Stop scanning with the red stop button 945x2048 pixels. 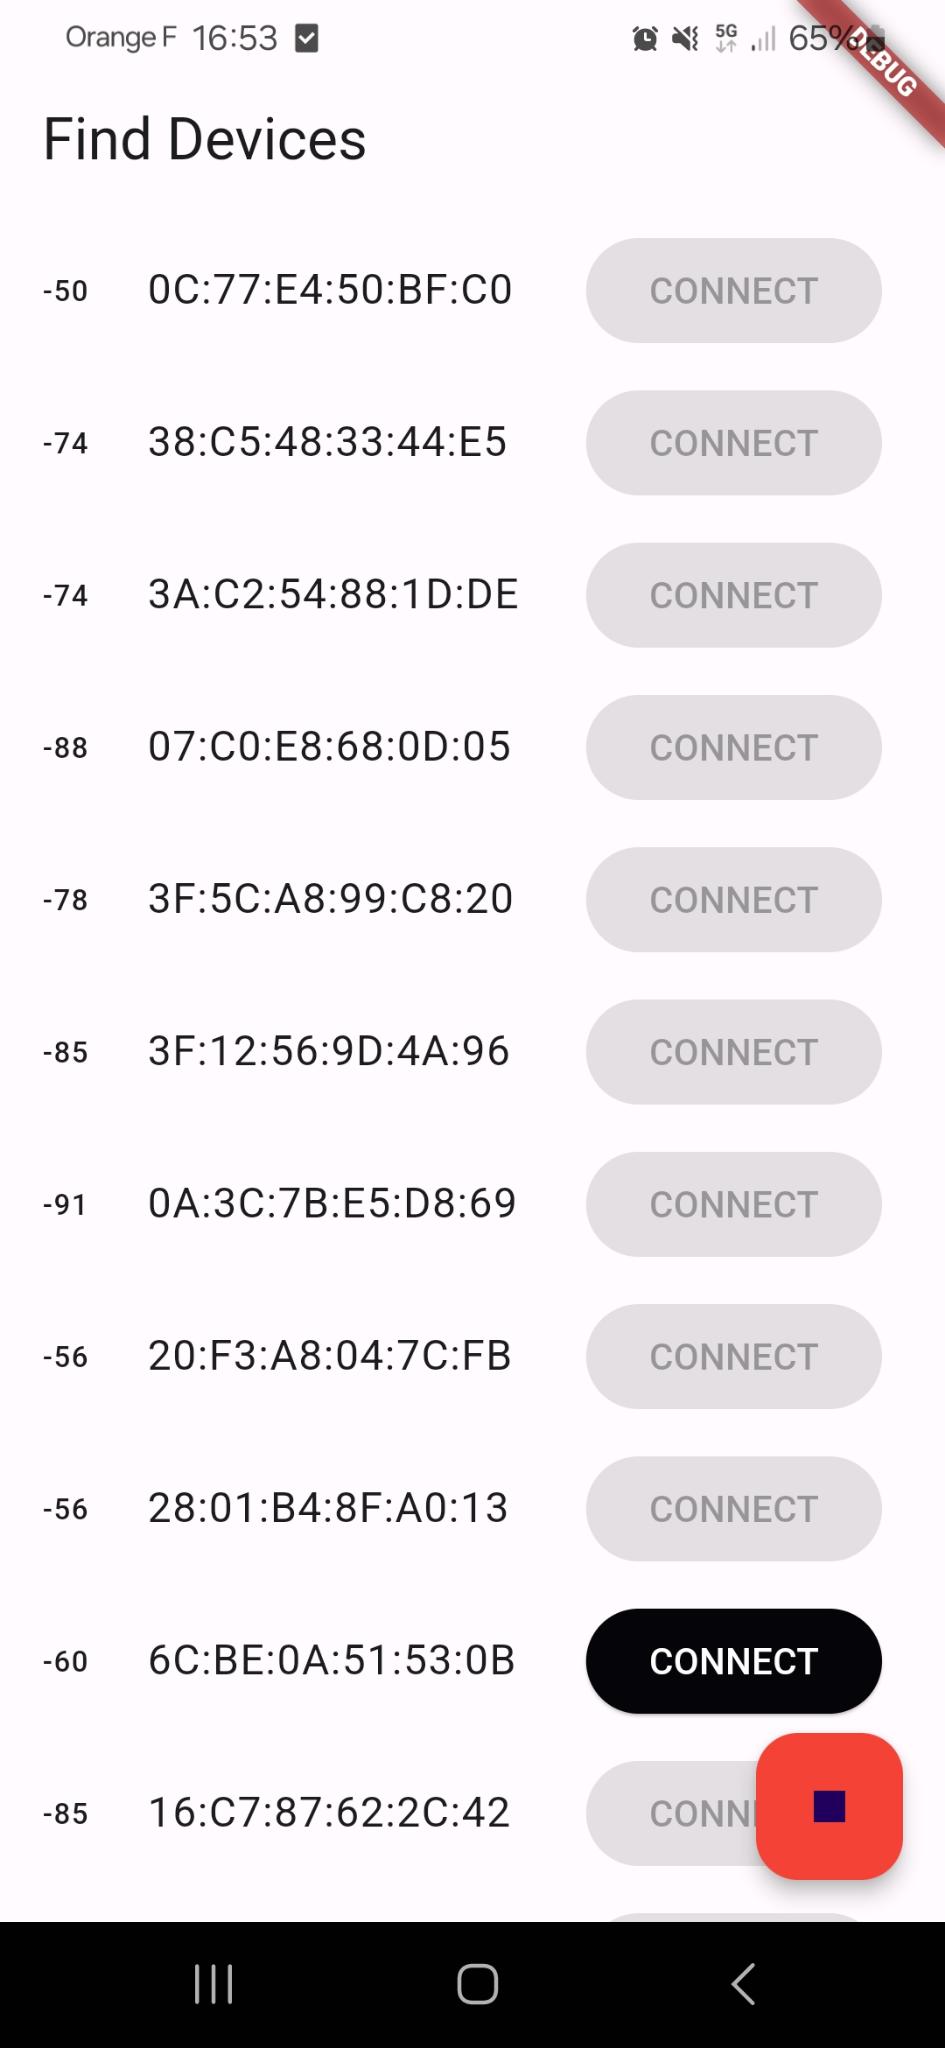point(829,1806)
